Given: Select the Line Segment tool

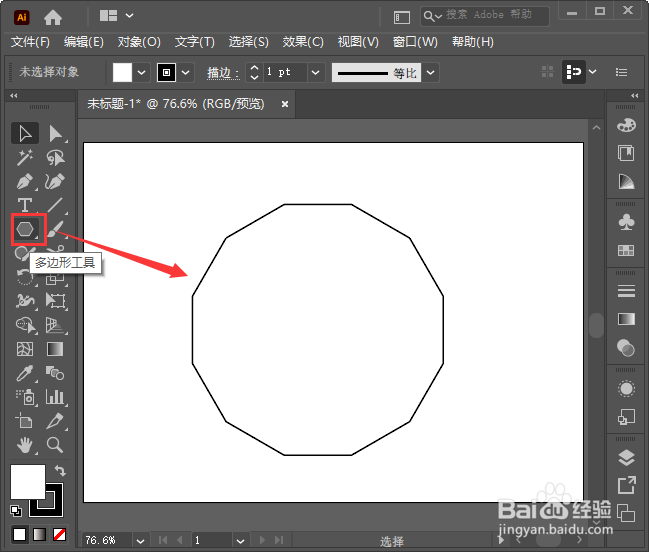Looking at the screenshot, I should click(x=55, y=205).
